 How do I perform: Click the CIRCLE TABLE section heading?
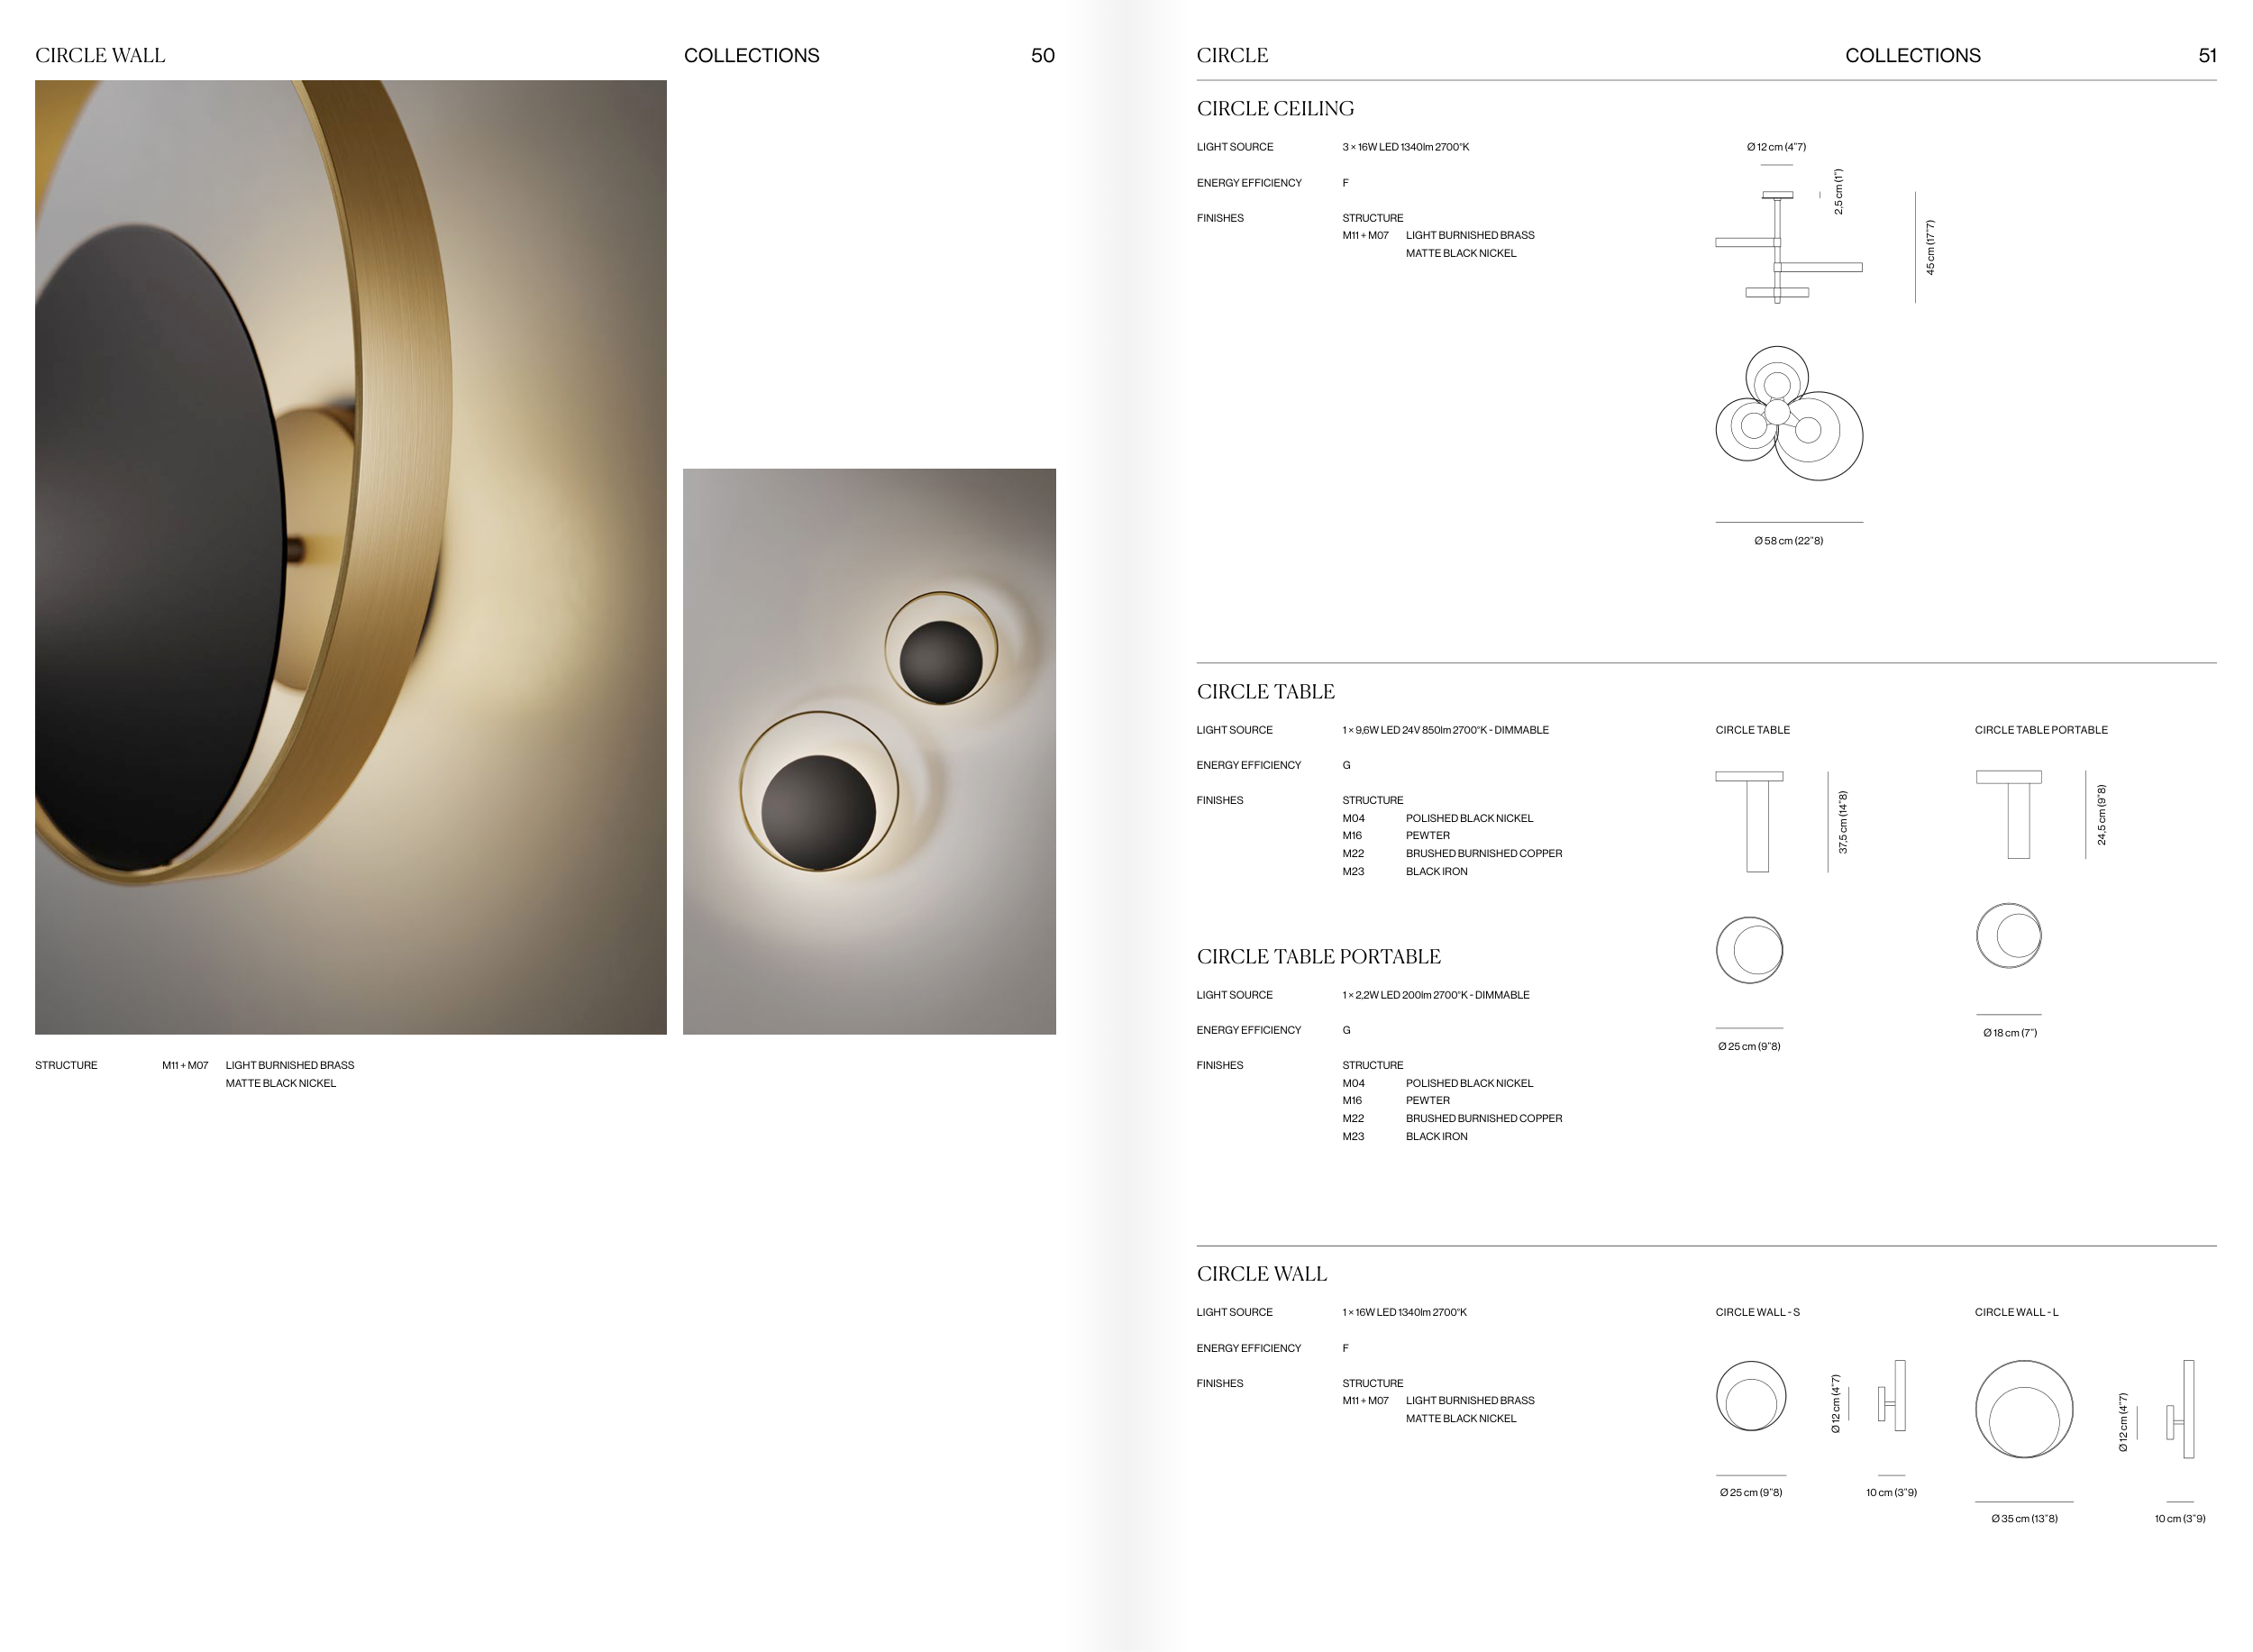(1265, 691)
